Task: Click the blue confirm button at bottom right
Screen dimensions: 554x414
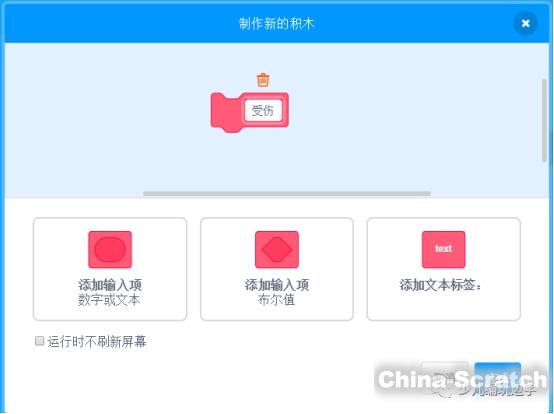Action: (x=497, y=377)
